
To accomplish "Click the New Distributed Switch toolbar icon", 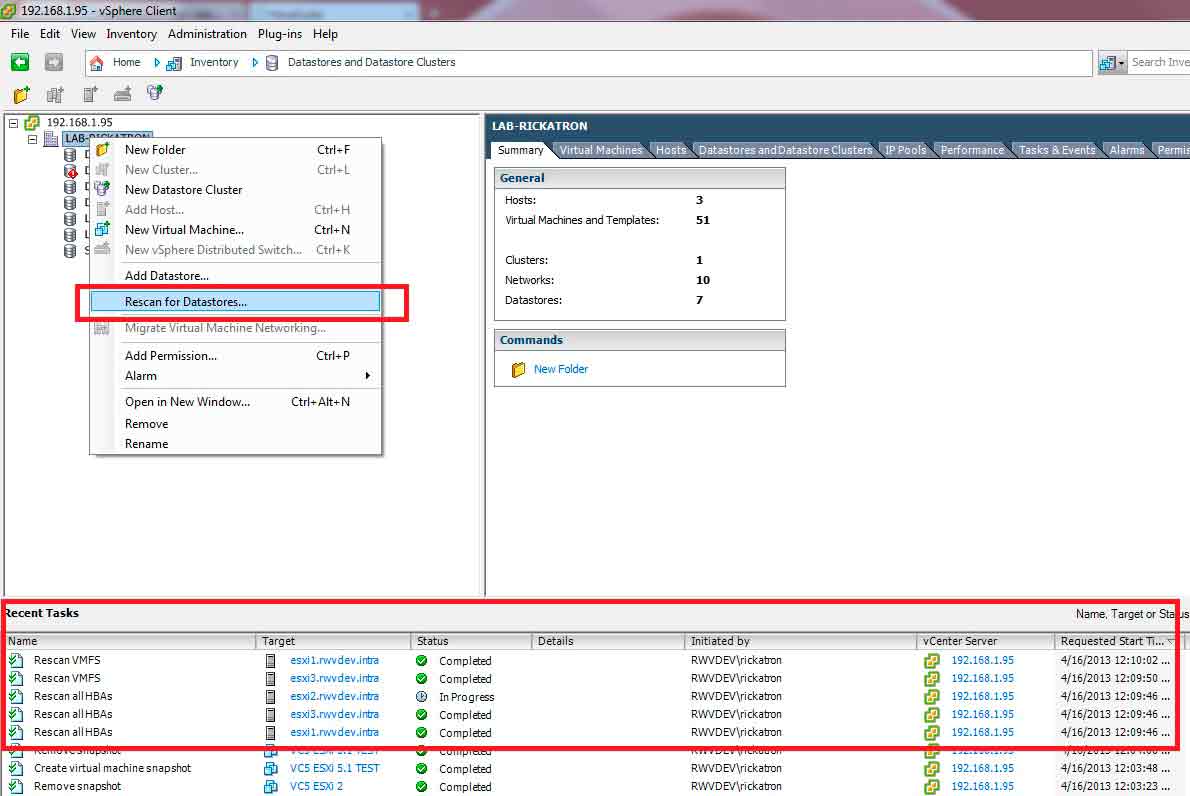I will click(122, 94).
